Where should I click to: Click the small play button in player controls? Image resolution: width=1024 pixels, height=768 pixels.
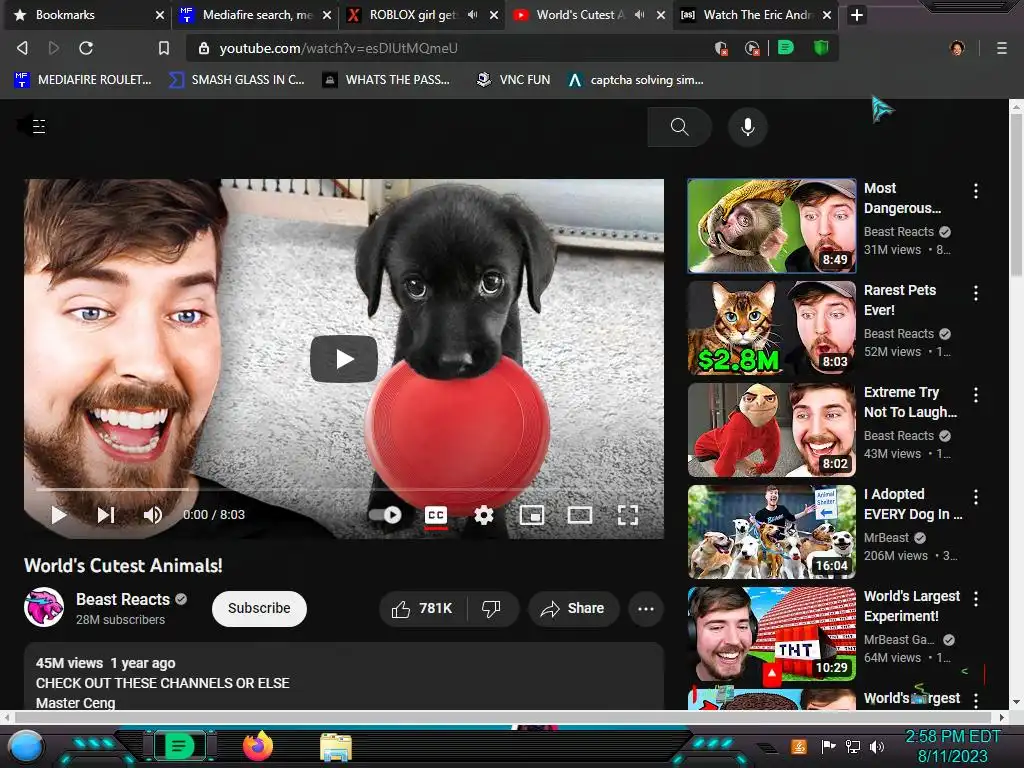pyautogui.click(x=59, y=515)
